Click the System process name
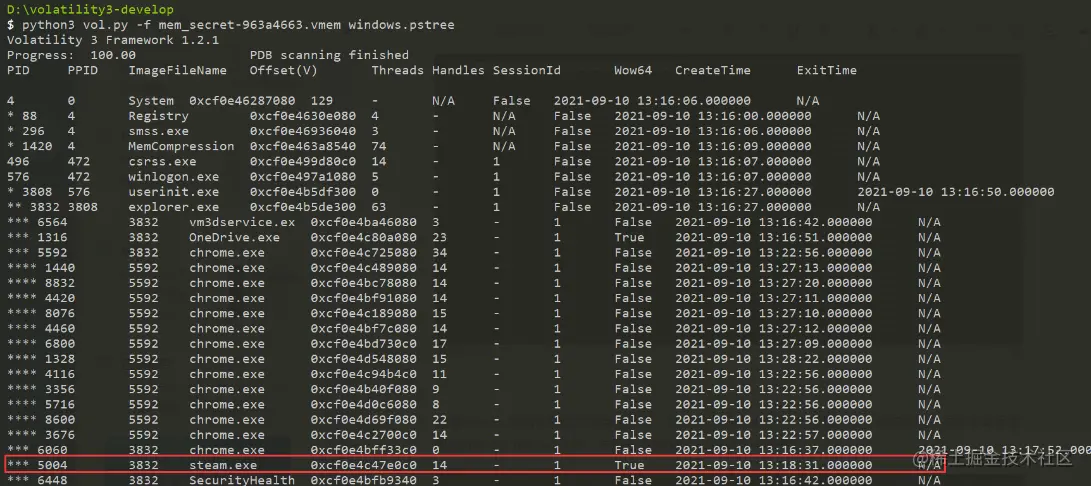1091x486 pixels. click(x=151, y=101)
